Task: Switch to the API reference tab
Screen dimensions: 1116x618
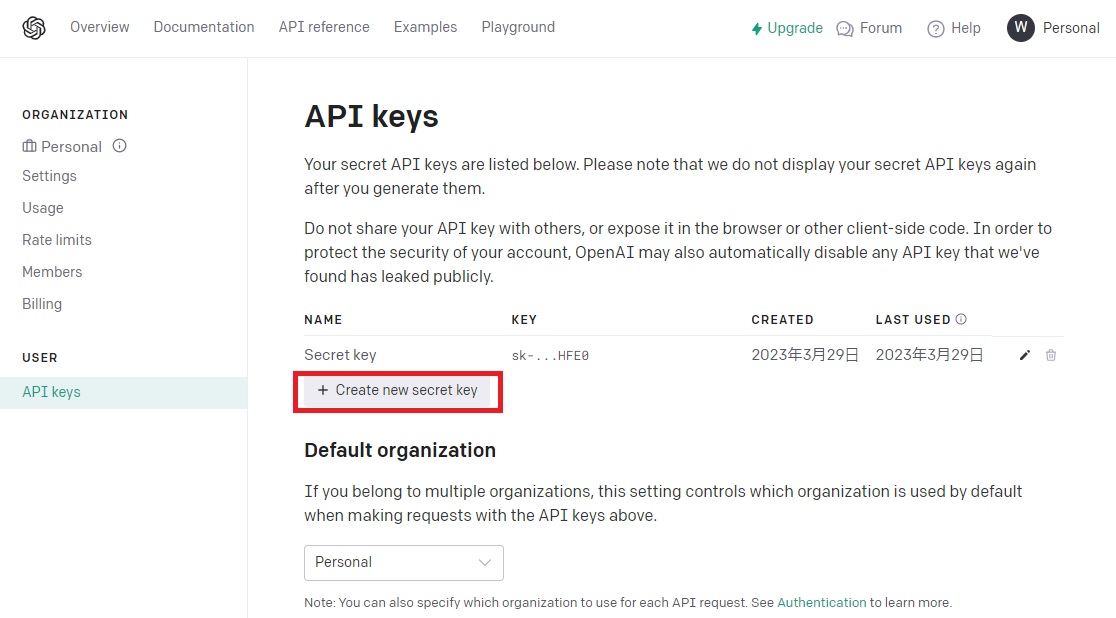Action: coord(323,27)
